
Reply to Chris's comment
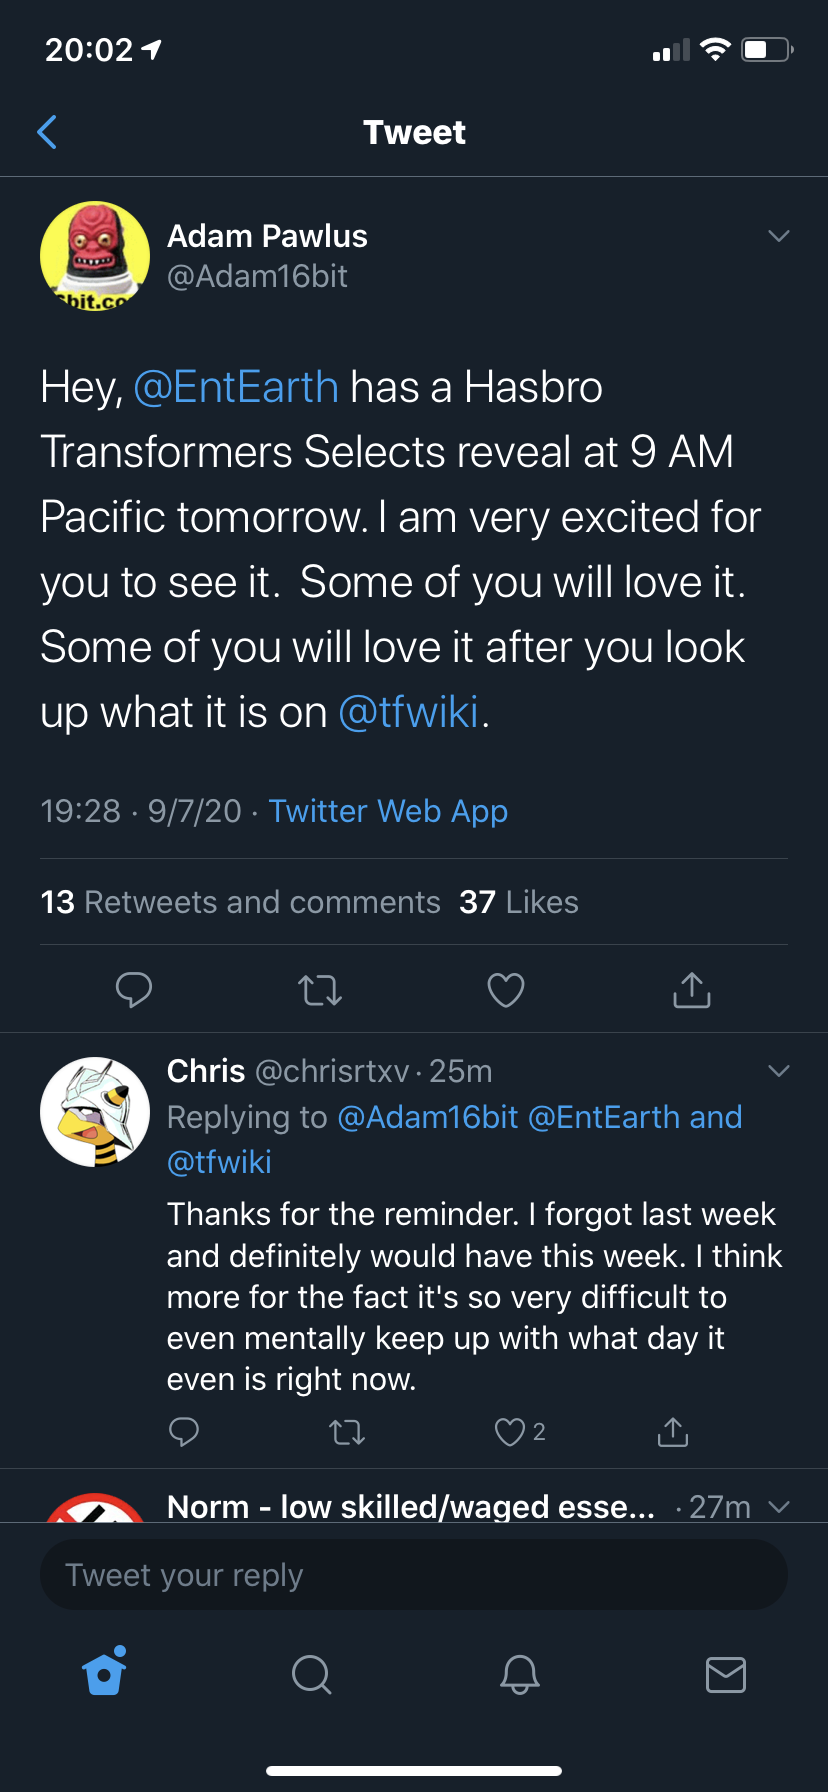(184, 1432)
